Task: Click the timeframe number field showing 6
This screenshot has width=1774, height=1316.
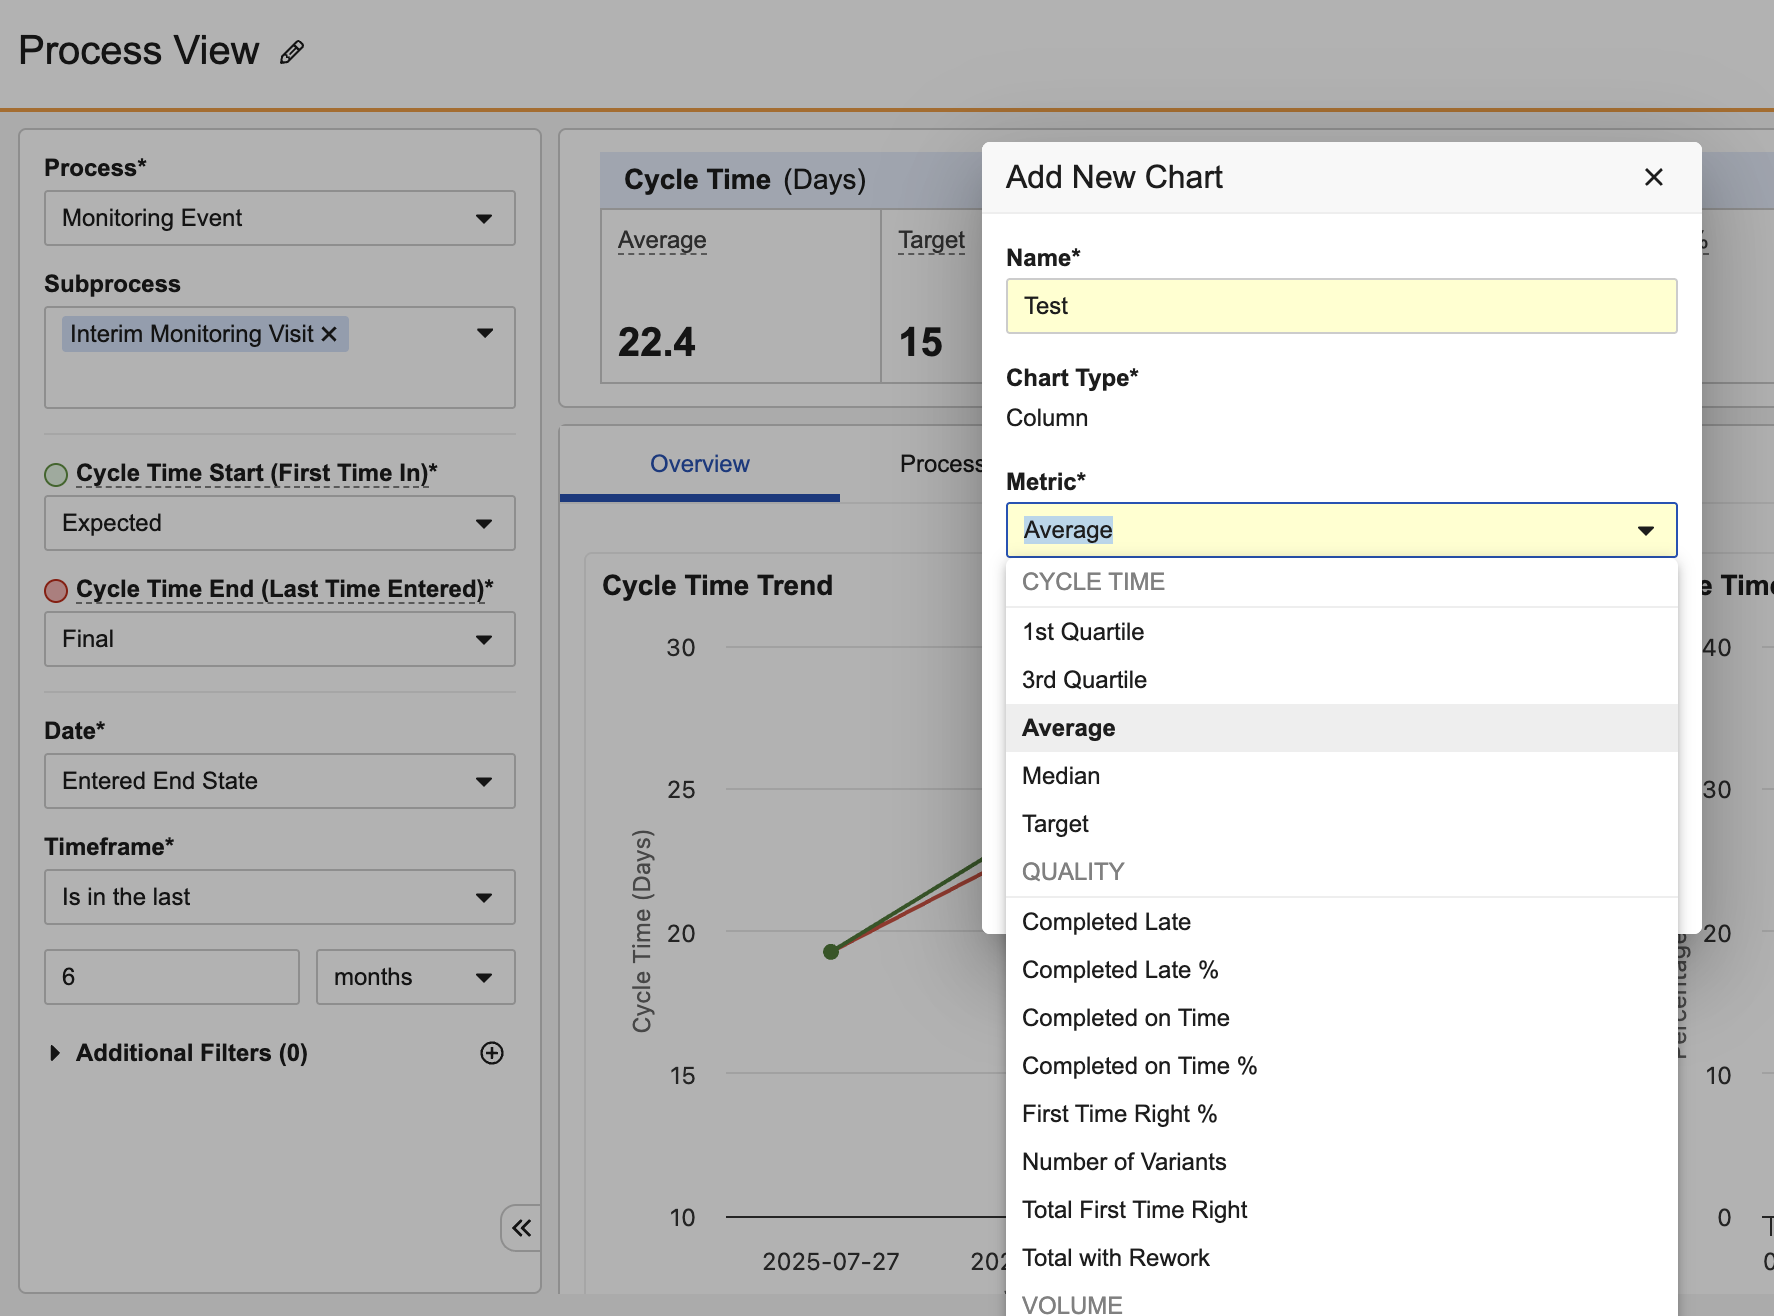Action: (x=171, y=977)
